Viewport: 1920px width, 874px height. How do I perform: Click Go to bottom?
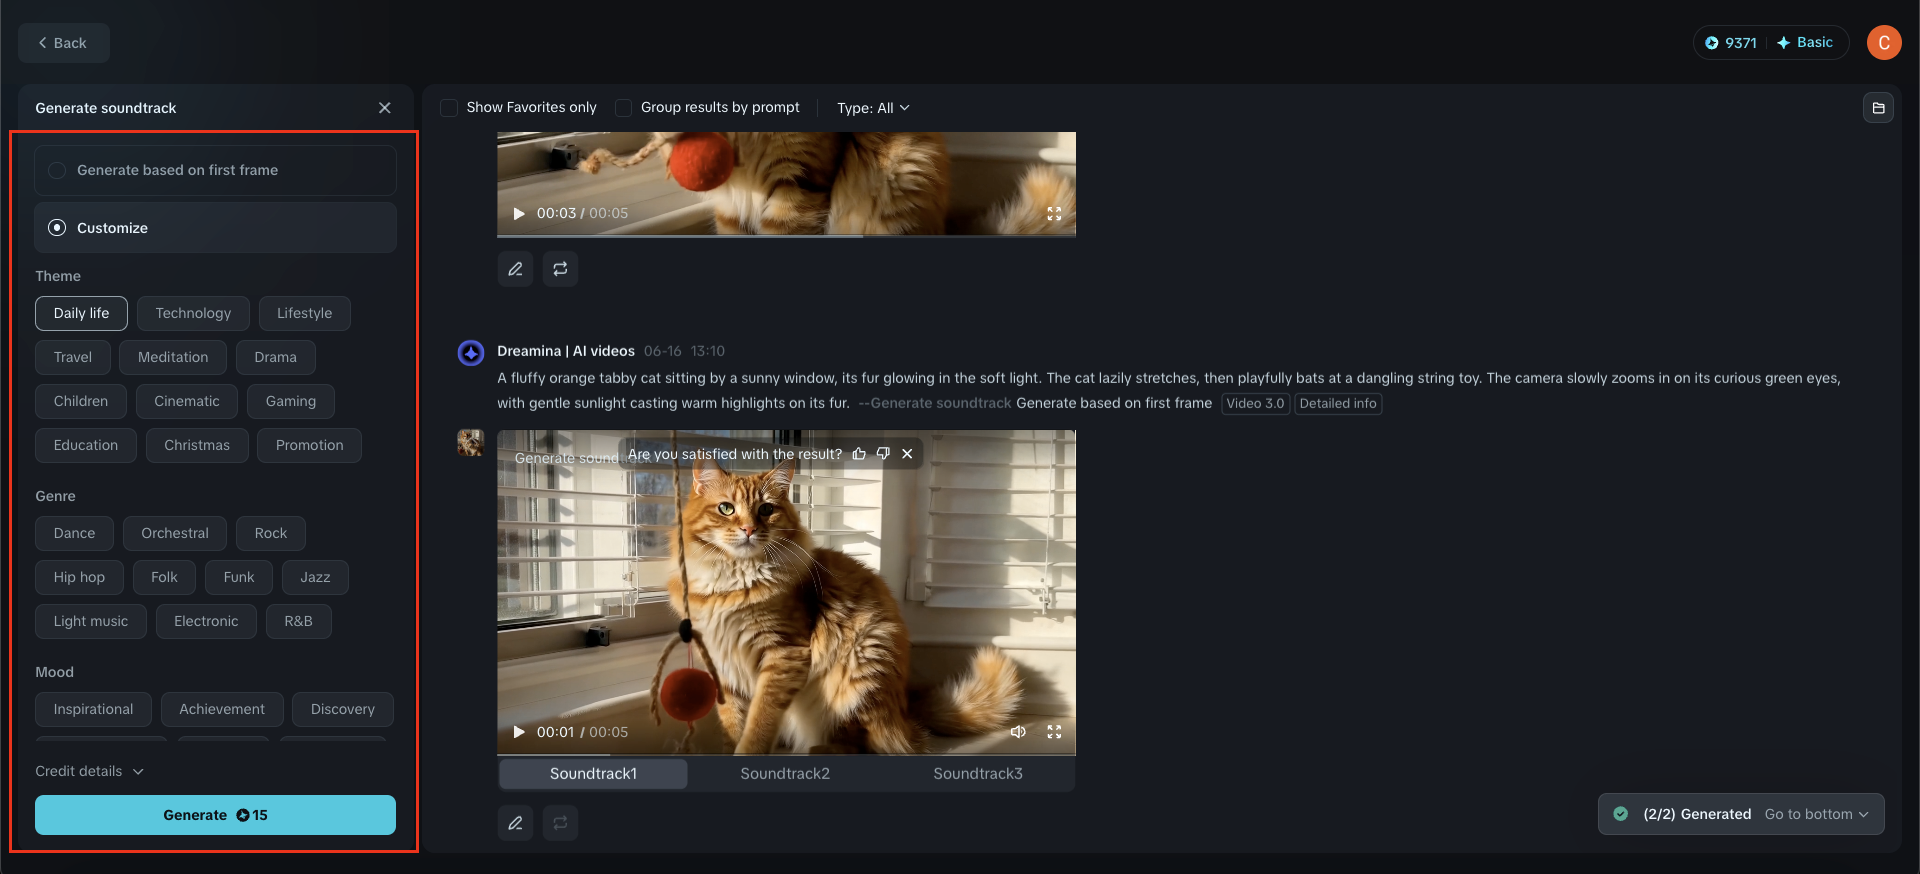[1816, 814]
